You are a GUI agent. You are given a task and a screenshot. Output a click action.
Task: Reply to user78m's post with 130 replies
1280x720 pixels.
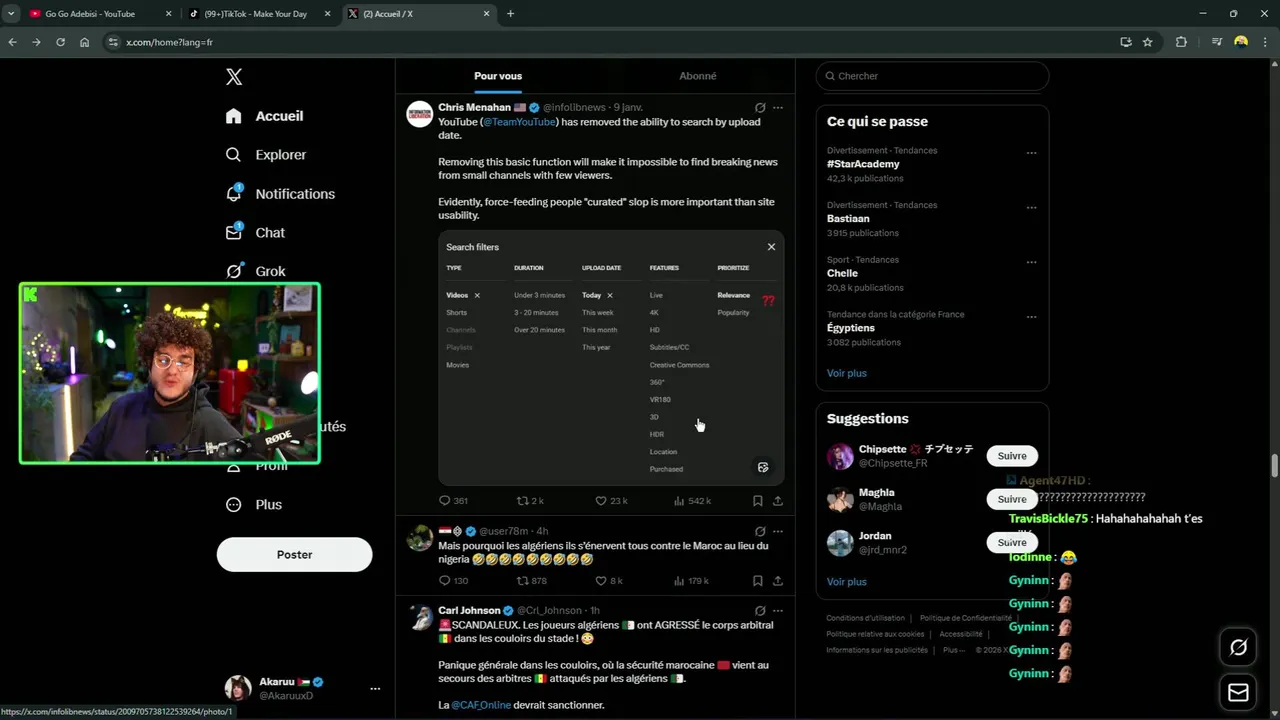click(445, 581)
